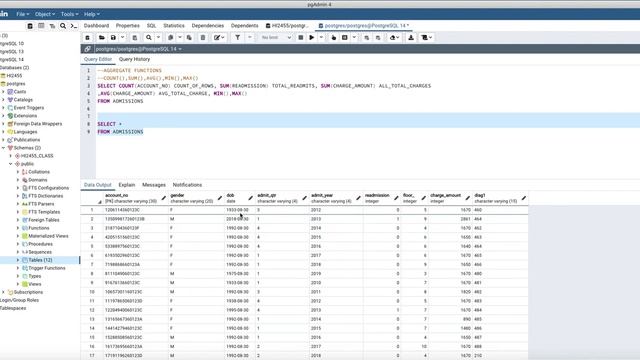This screenshot has height=360, width=640.
Task: Open the copy options dropdown arrow
Action: coord(180,38)
